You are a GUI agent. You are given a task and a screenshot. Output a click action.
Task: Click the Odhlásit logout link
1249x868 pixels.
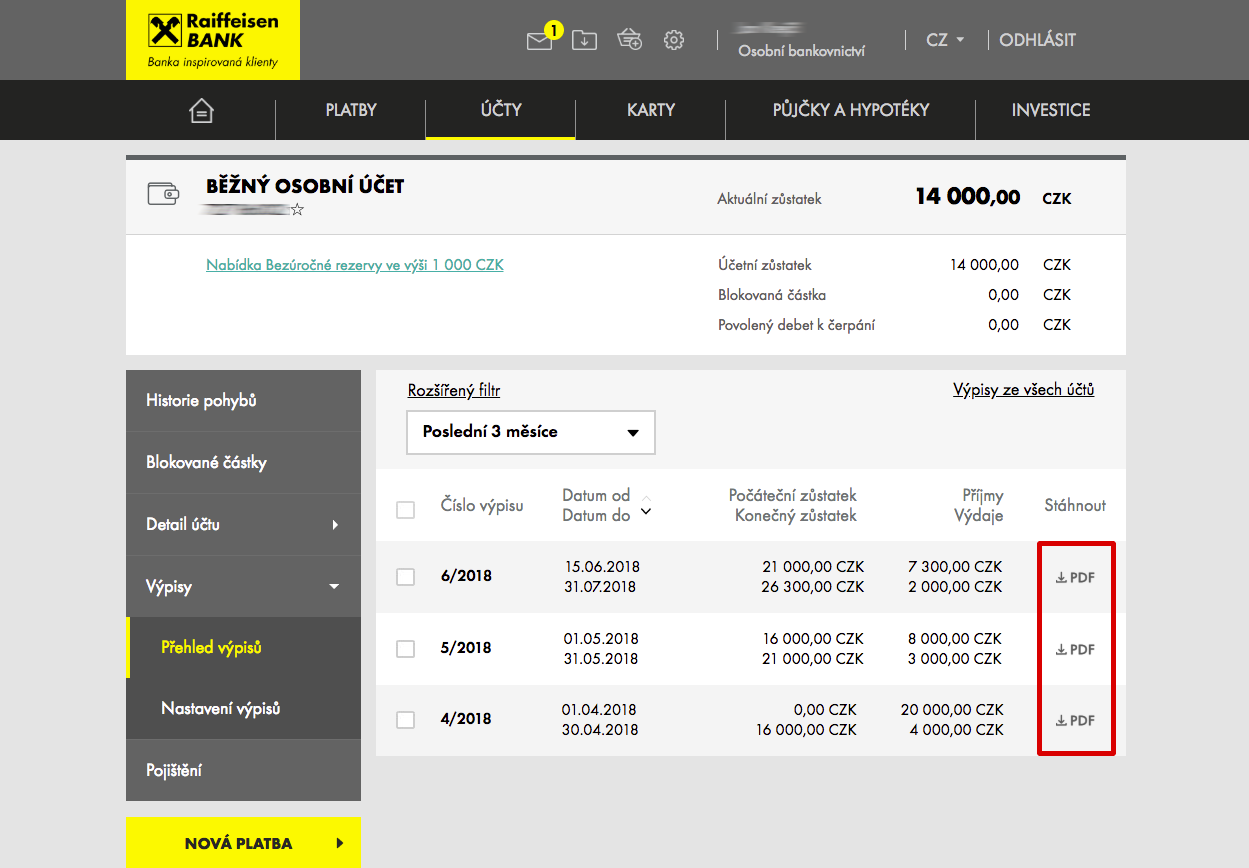click(1037, 40)
